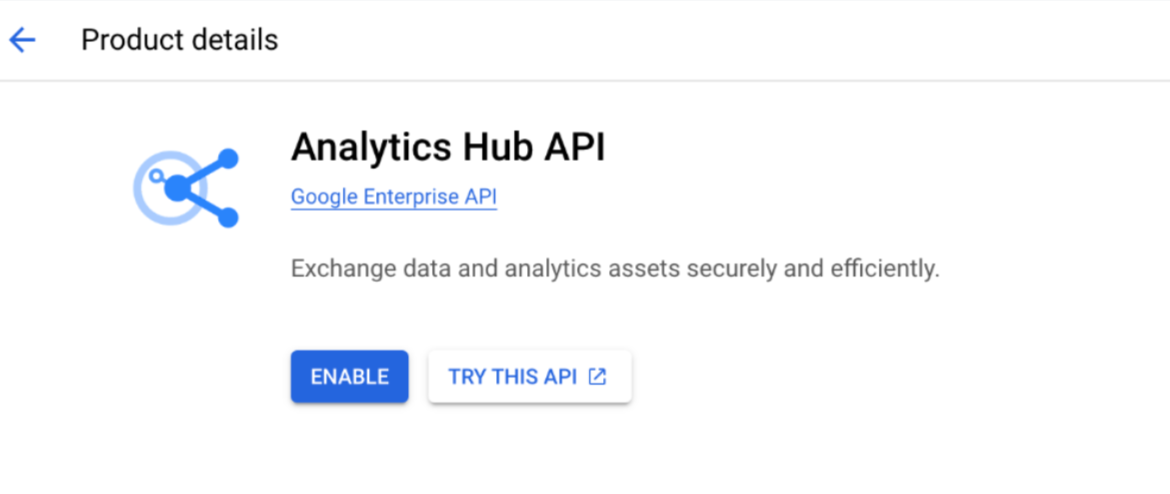Follow the Google Enterprise API link
Image resolution: width=1170 pixels, height=494 pixels.
394,197
